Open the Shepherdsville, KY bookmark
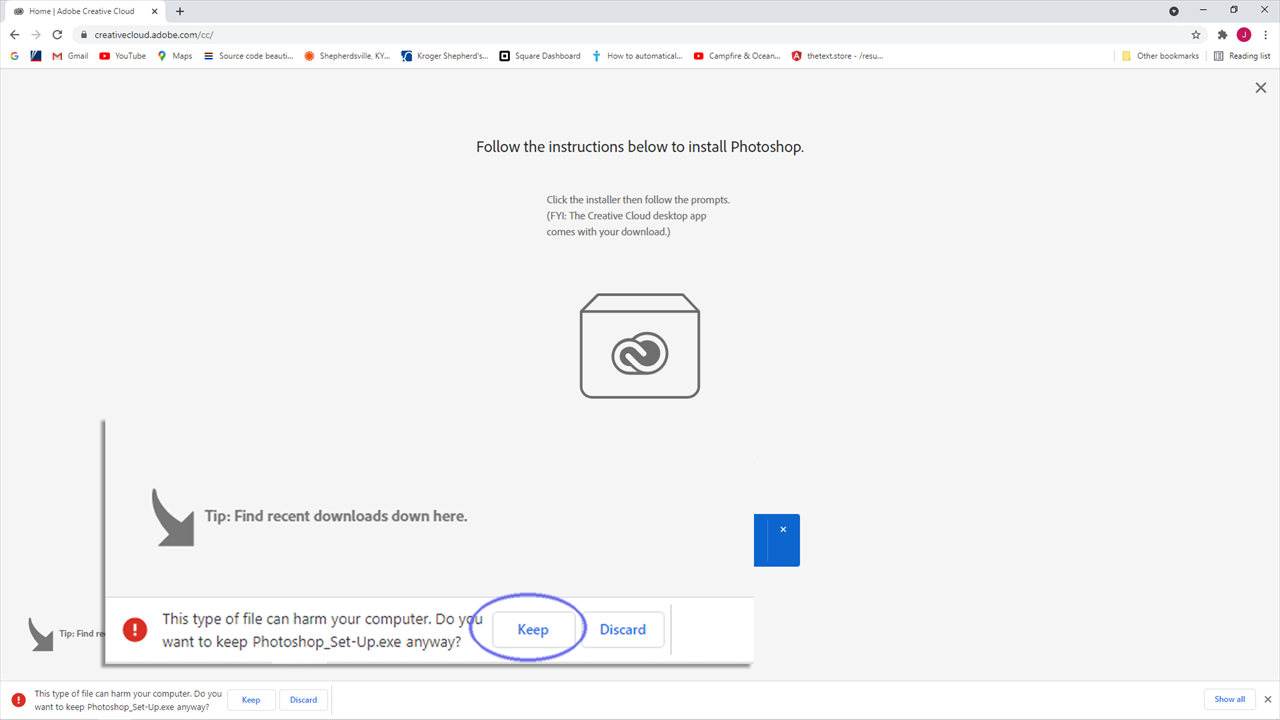The width and height of the screenshot is (1280, 720). point(347,56)
